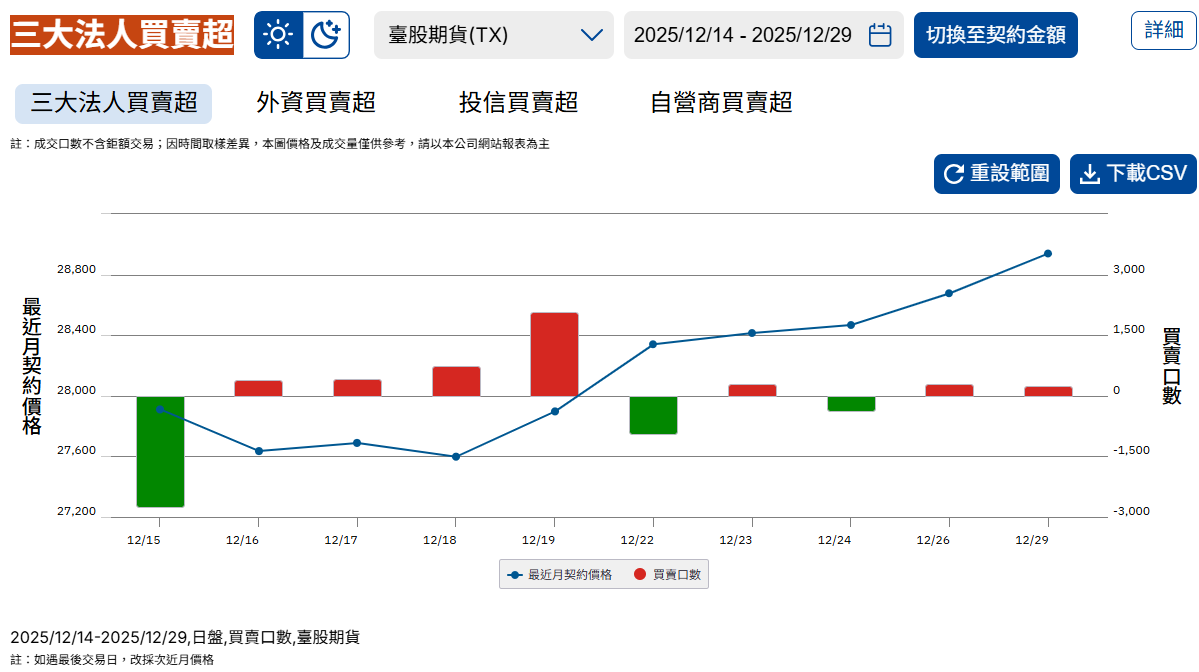The height and width of the screenshot is (672, 1199).
Task: Open the 投信買賣超 tab
Action: pyautogui.click(x=518, y=103)
